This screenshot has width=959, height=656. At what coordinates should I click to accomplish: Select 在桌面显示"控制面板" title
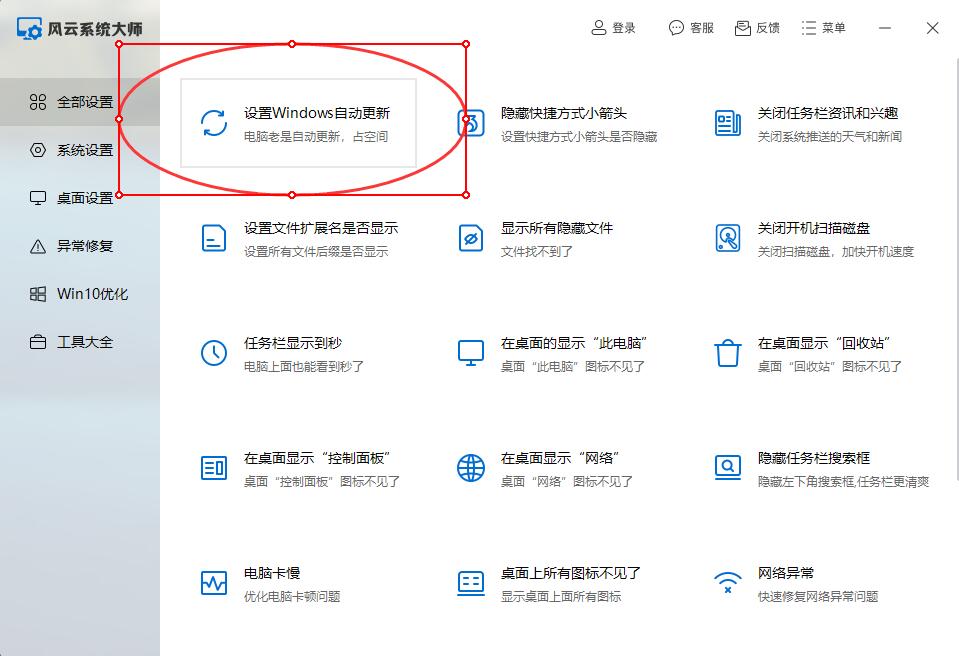pyautogui.click(x=317, y=458)
